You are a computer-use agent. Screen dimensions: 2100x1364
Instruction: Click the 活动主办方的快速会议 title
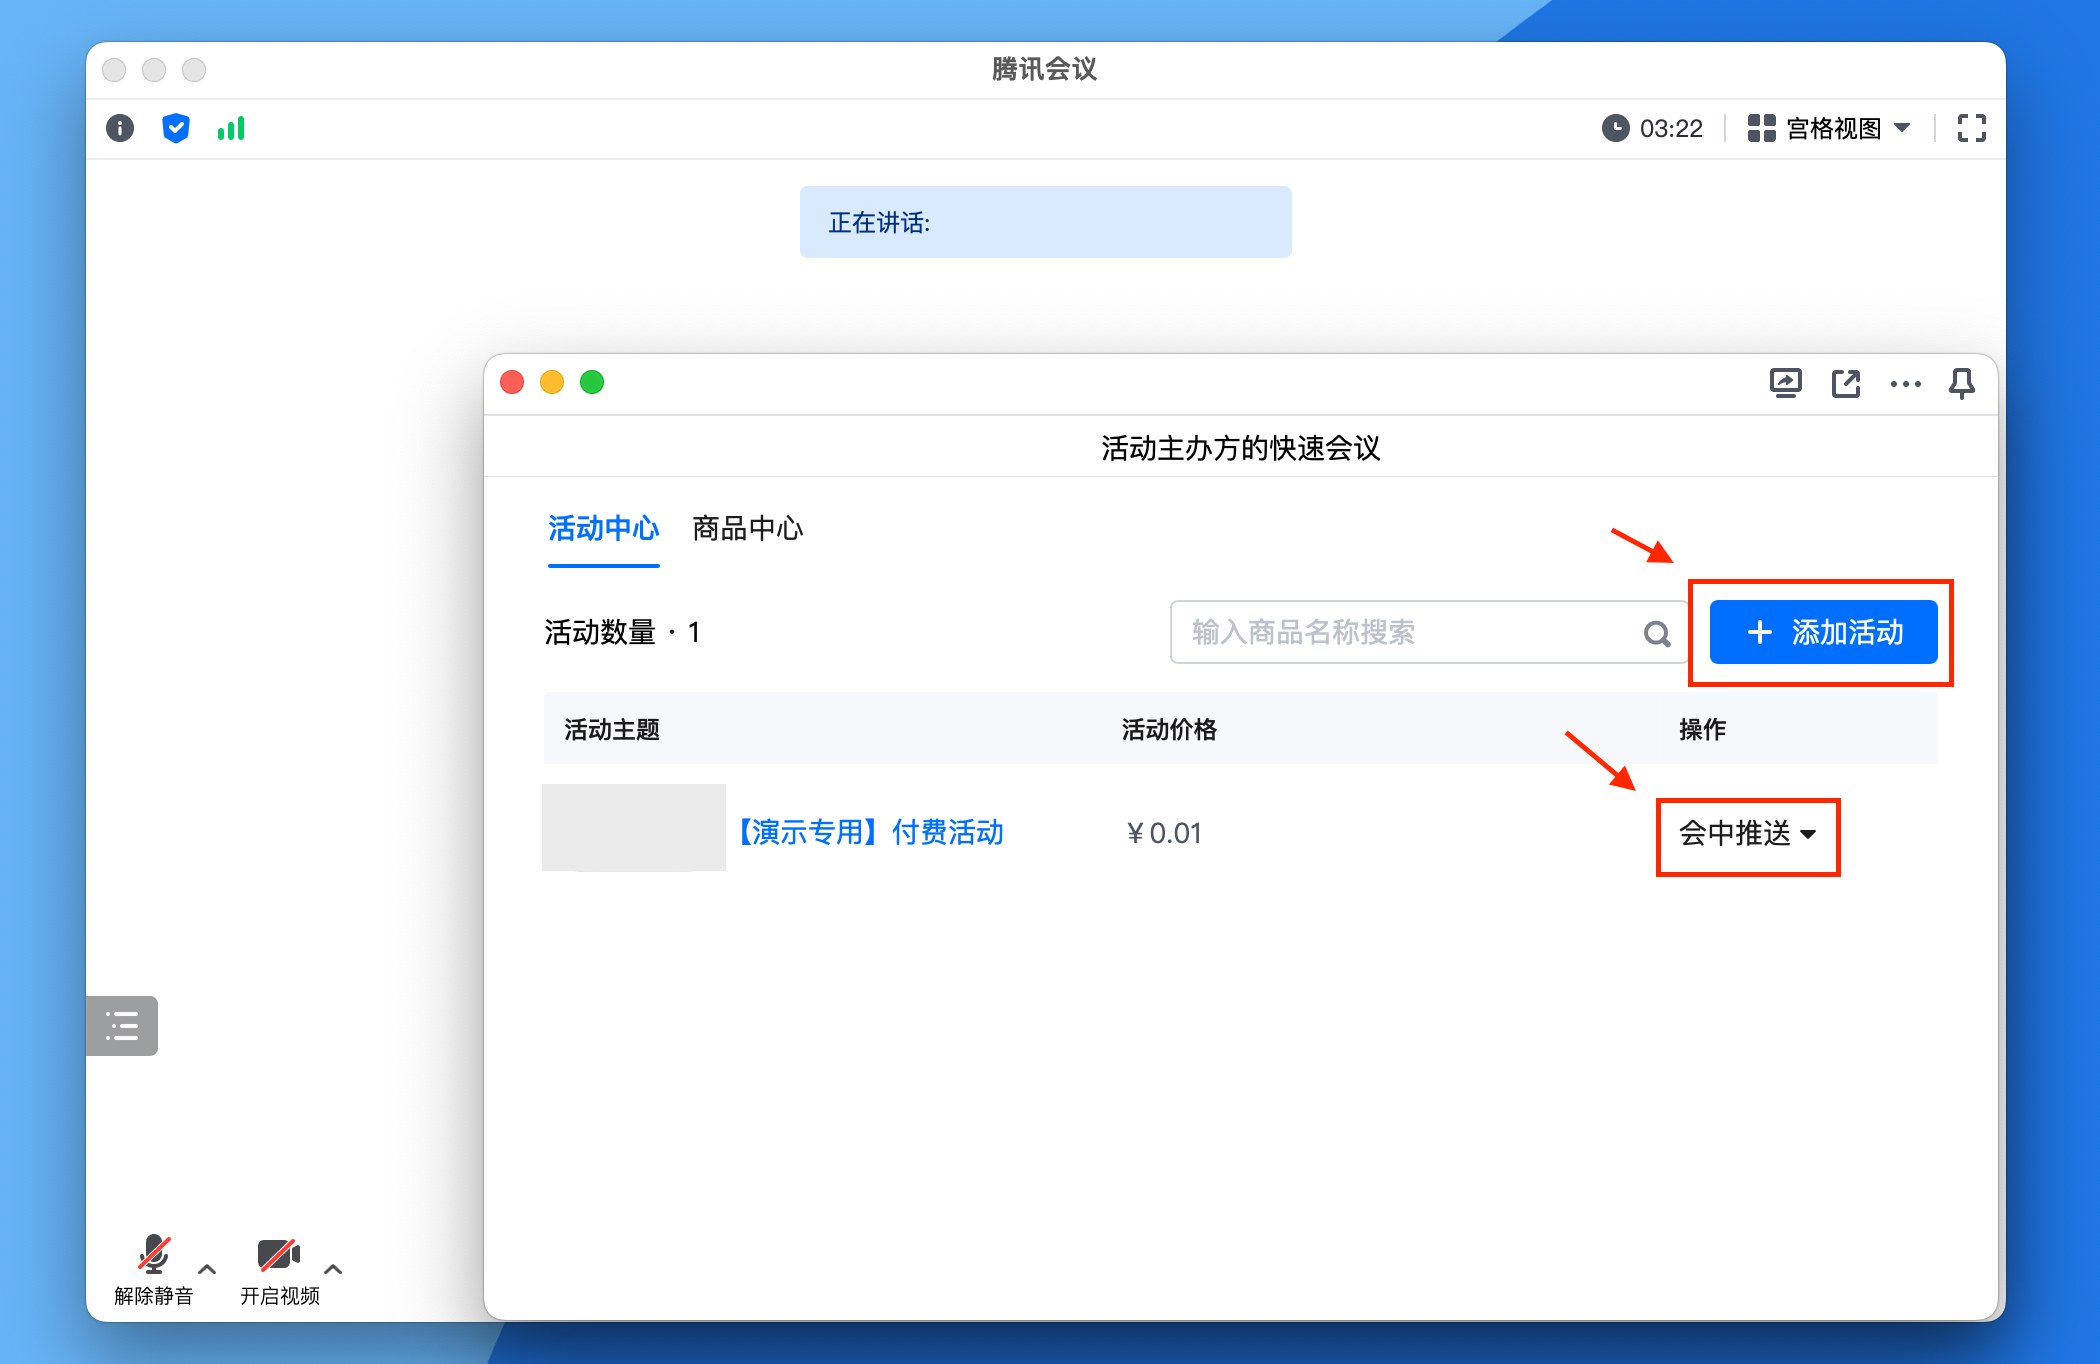(1241, 447)
